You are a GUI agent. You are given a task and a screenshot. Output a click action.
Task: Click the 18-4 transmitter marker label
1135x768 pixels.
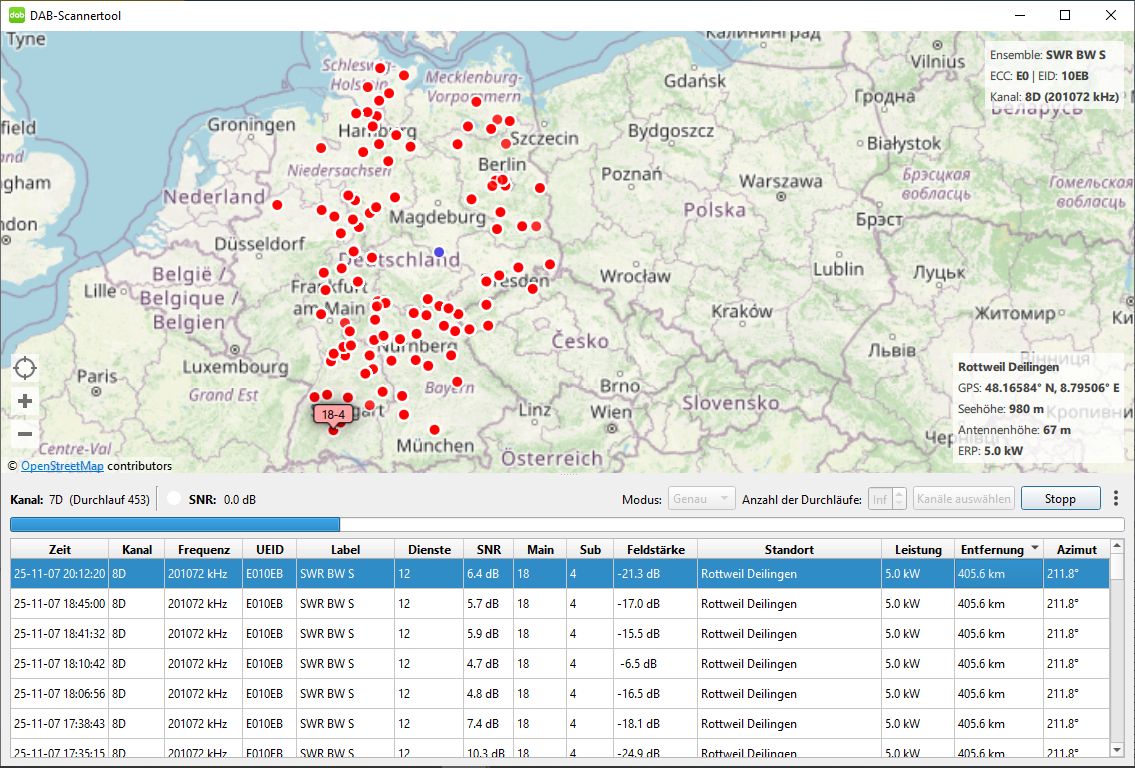click(x=333, y=414)
